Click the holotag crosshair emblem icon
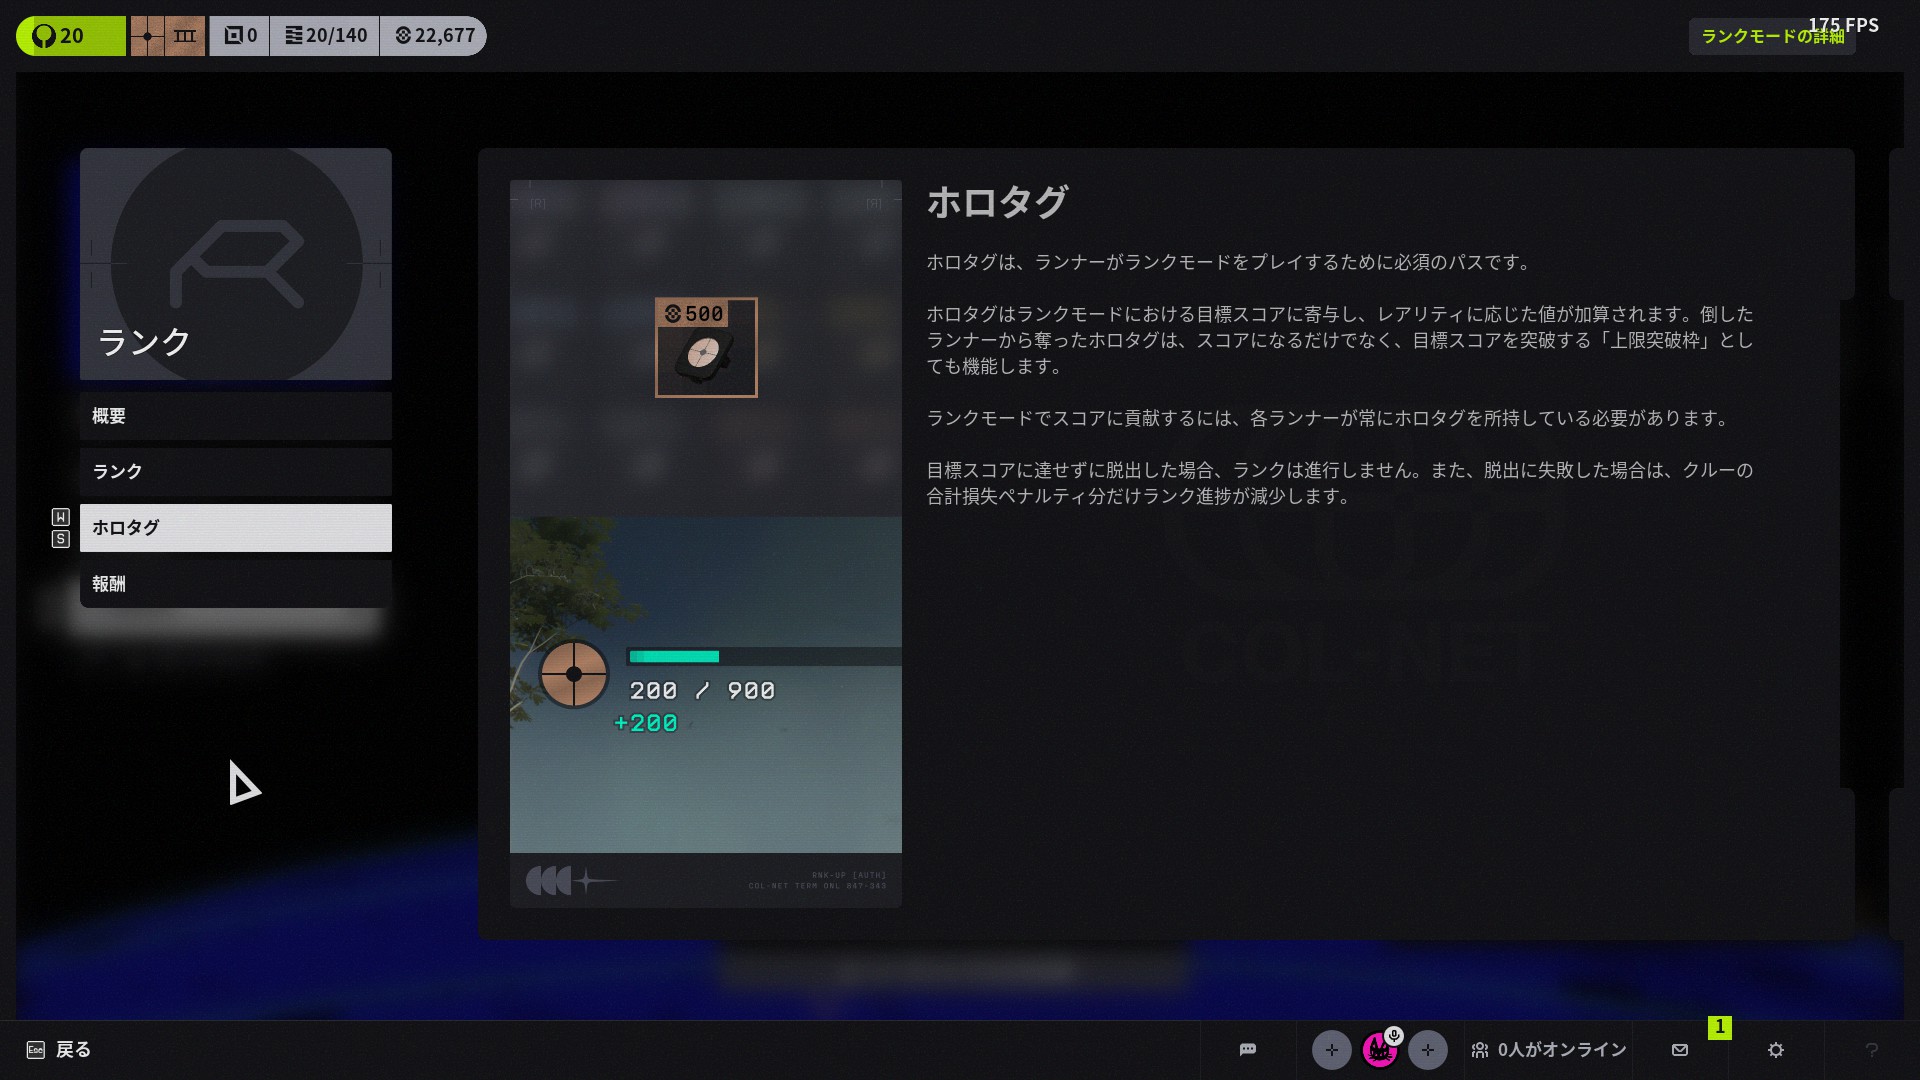Viewport: 1920px width, 1080px height. [x=574, y=674]
